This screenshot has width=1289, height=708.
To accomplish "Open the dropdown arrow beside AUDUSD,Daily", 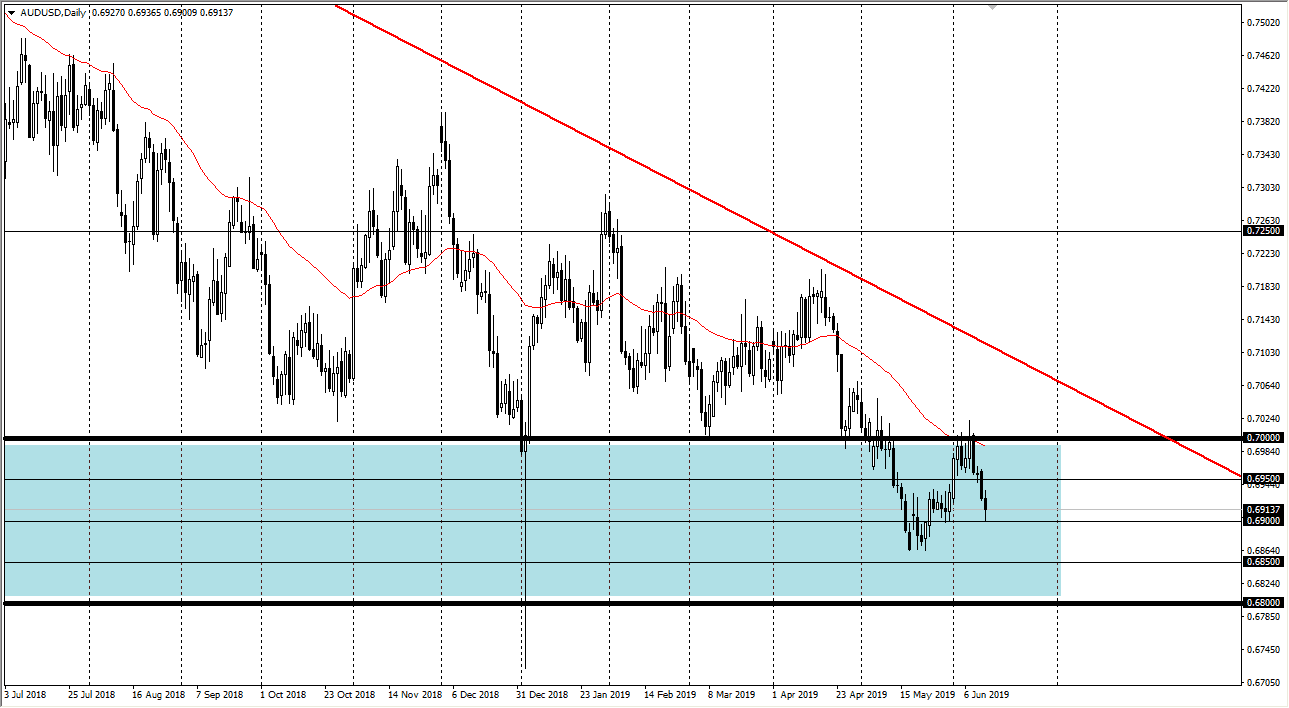I will coord(11,11).
